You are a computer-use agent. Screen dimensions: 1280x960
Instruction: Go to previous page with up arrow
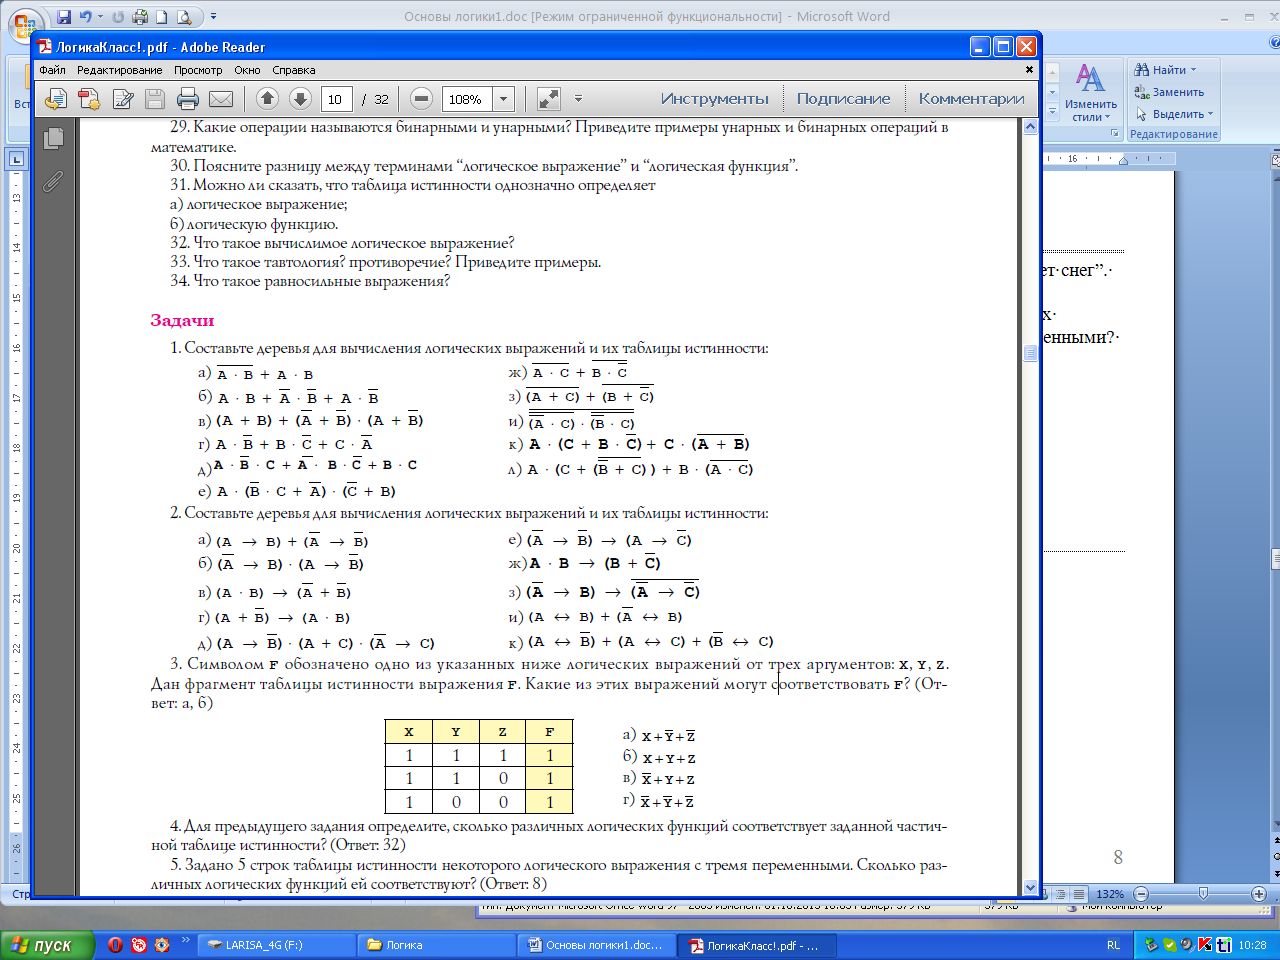tap(267, 98)
